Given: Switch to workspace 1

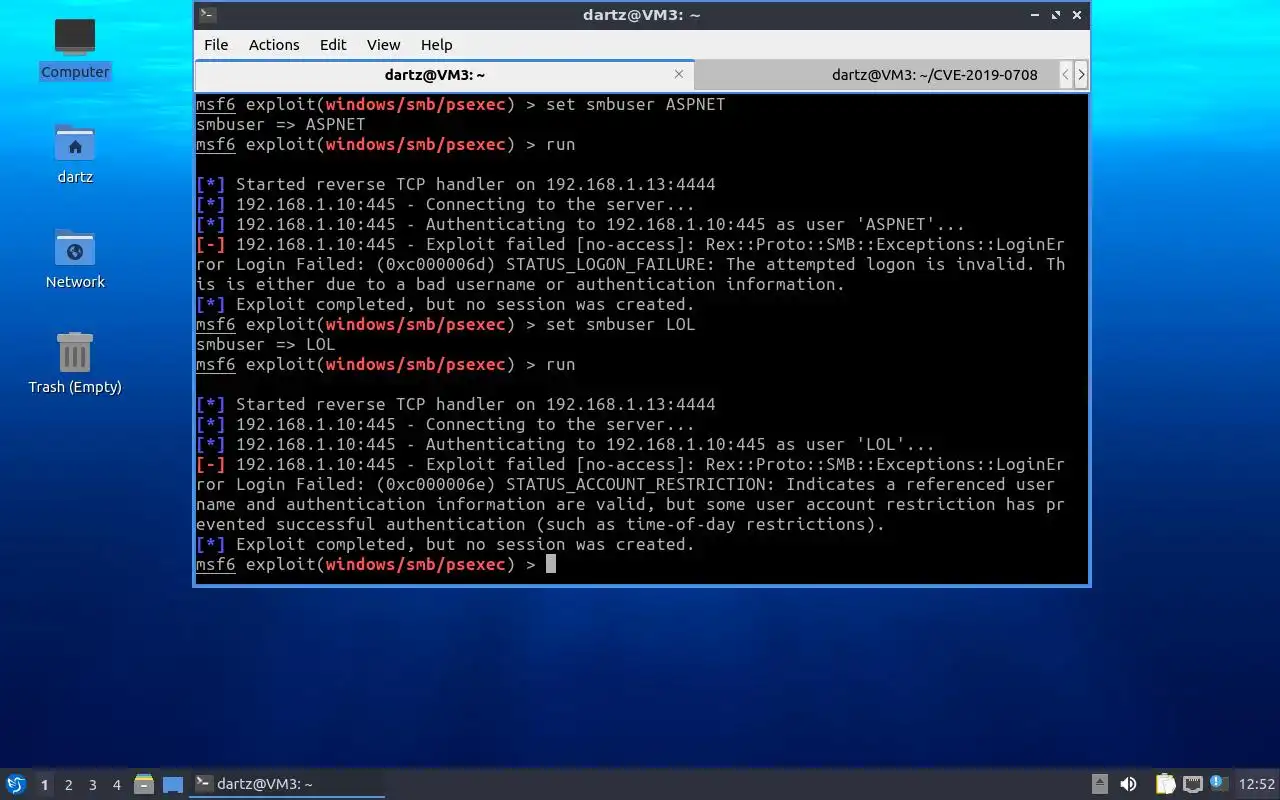Looking at the screenshot, I should [x=44, y=785].
